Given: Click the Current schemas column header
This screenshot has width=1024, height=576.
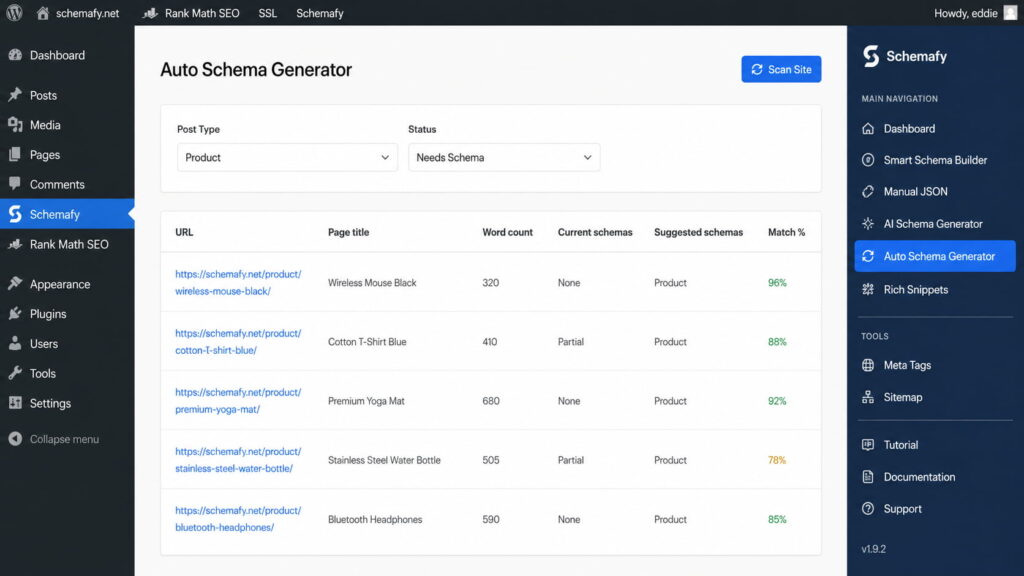Looking at the screenshot, I should pyautogui.click(x=595, y=232).
